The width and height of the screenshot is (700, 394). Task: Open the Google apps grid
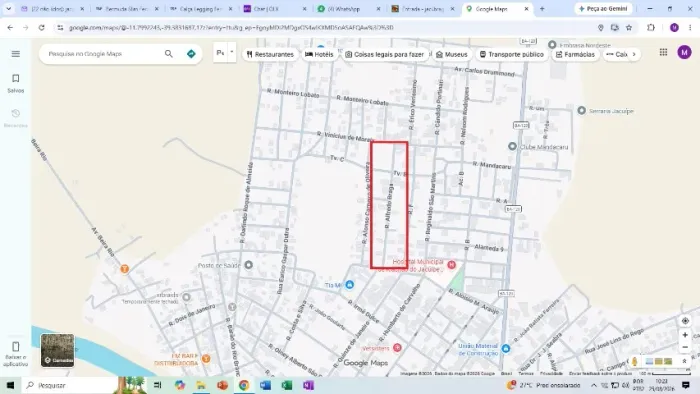[x=663, y=52]
